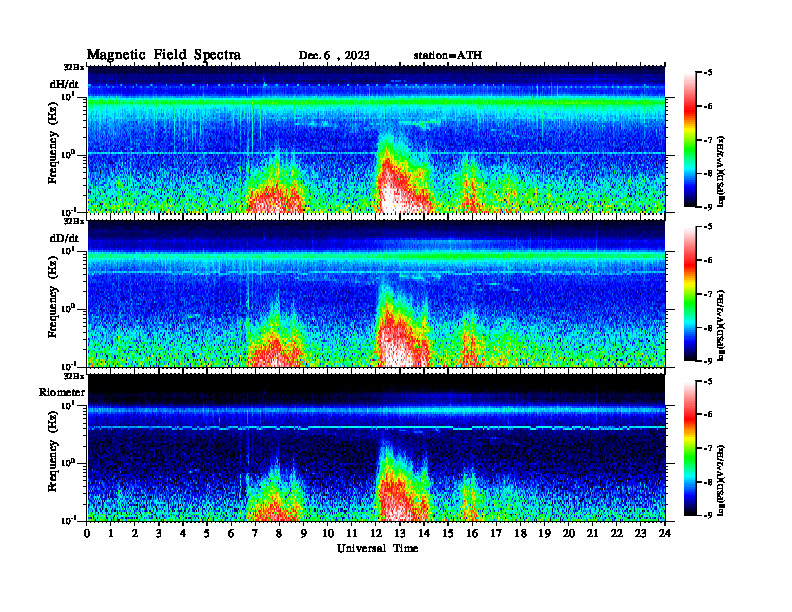Click the "11" tick on Universal Time axis

coord(352,533)
